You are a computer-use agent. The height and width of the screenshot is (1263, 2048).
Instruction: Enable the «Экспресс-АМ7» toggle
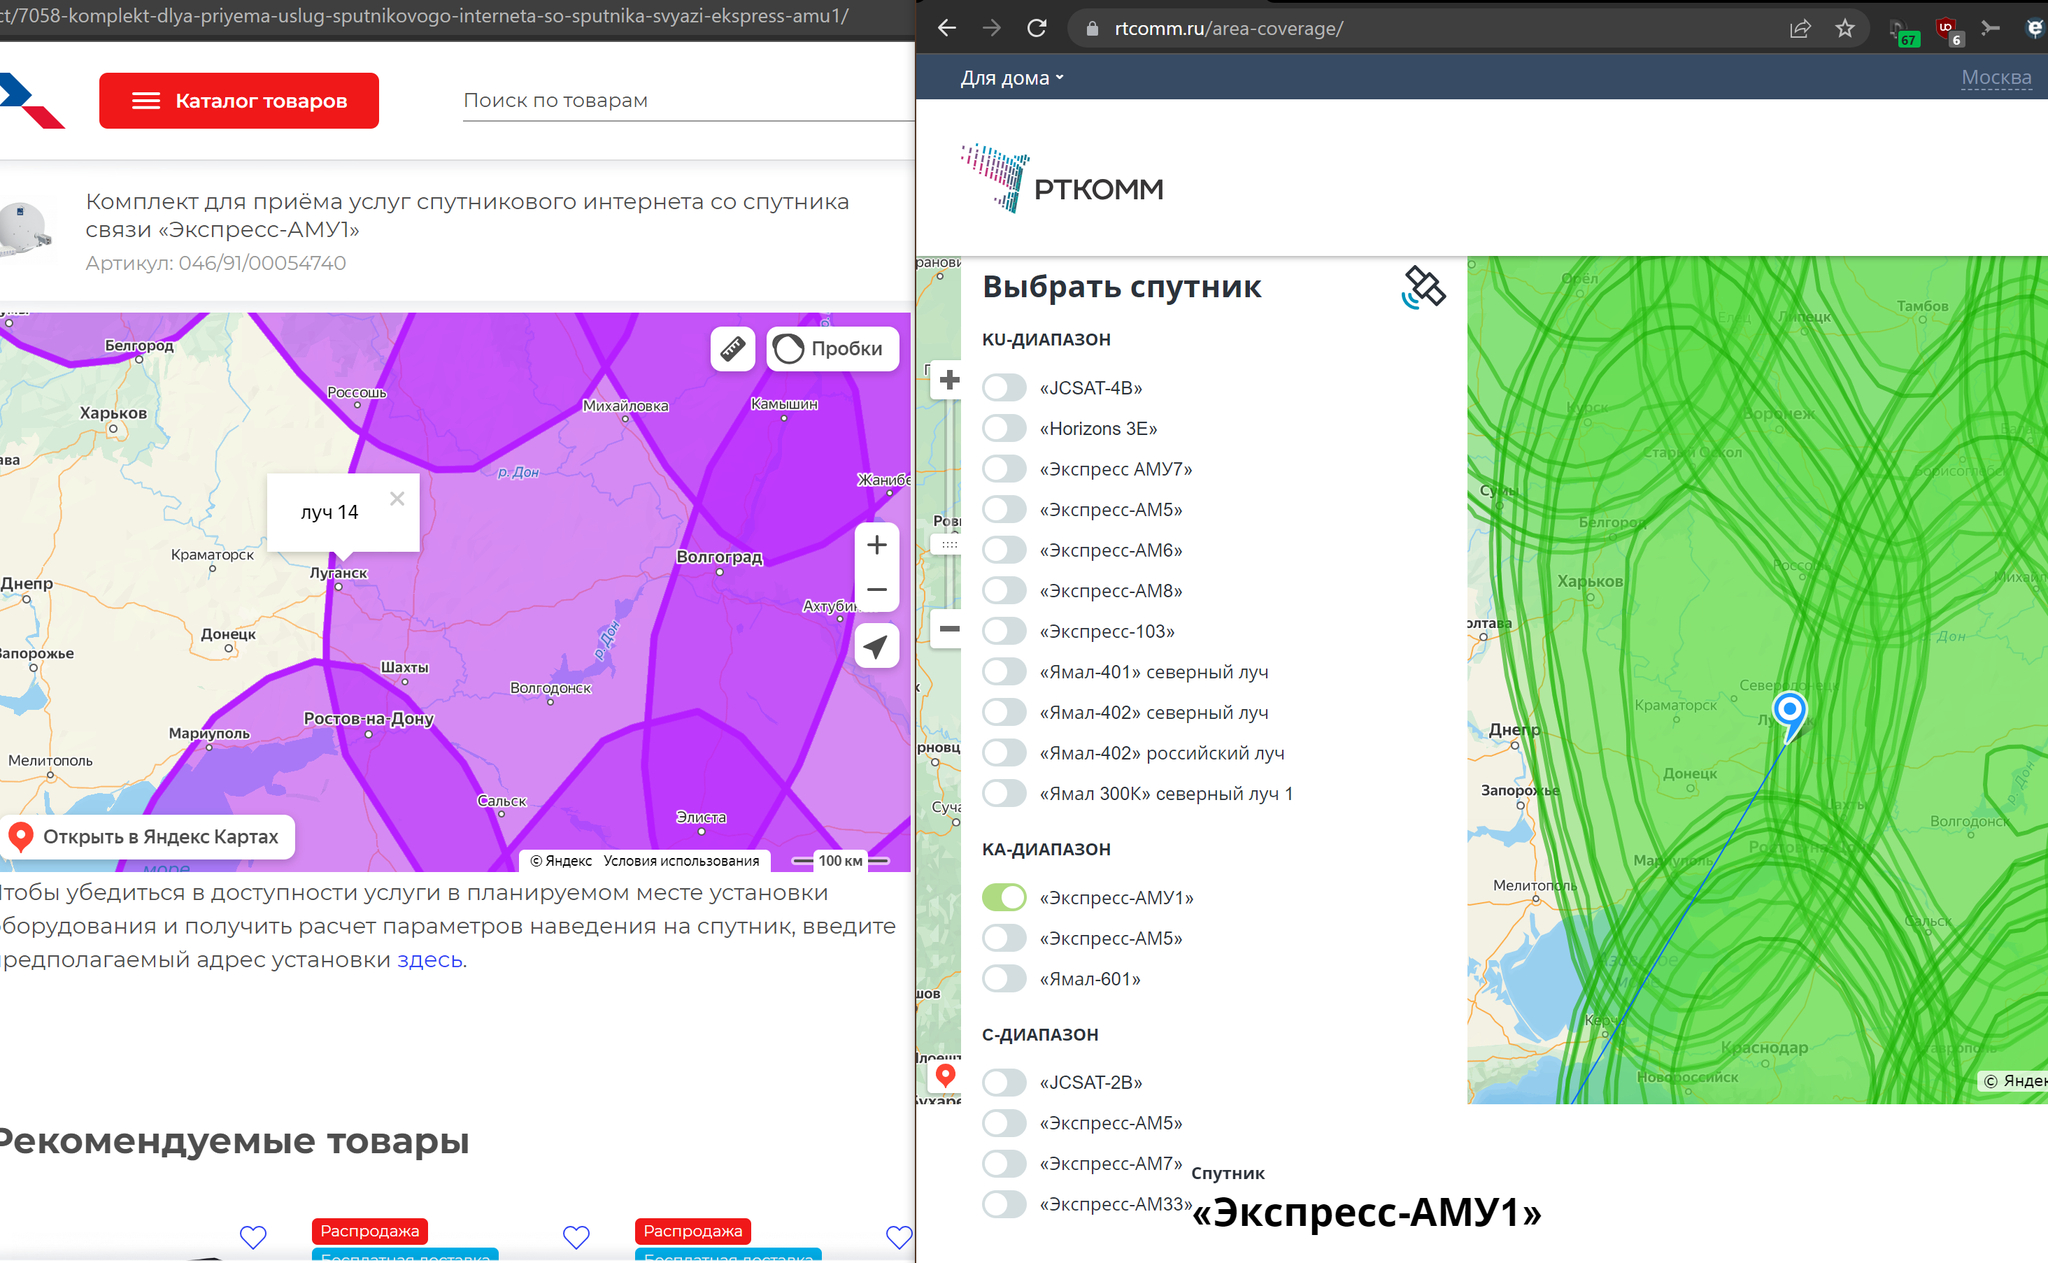pyautogui.click(x=1004, y=1164)
